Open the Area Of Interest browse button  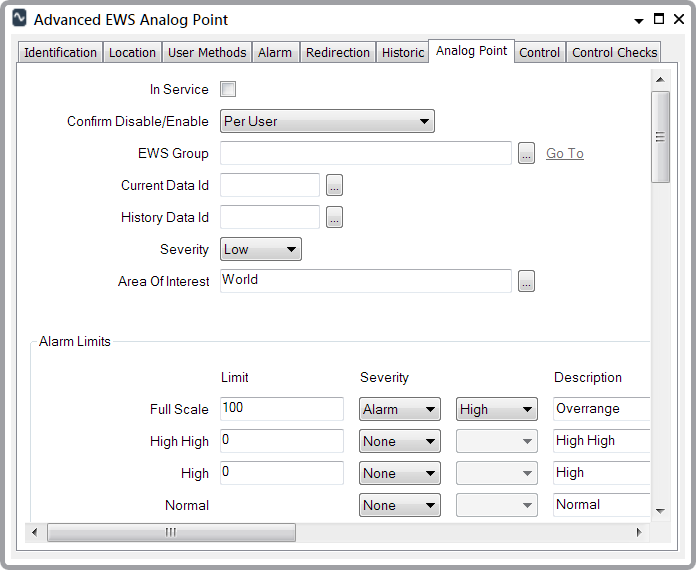pyautogui.click(x=527, y=282)
